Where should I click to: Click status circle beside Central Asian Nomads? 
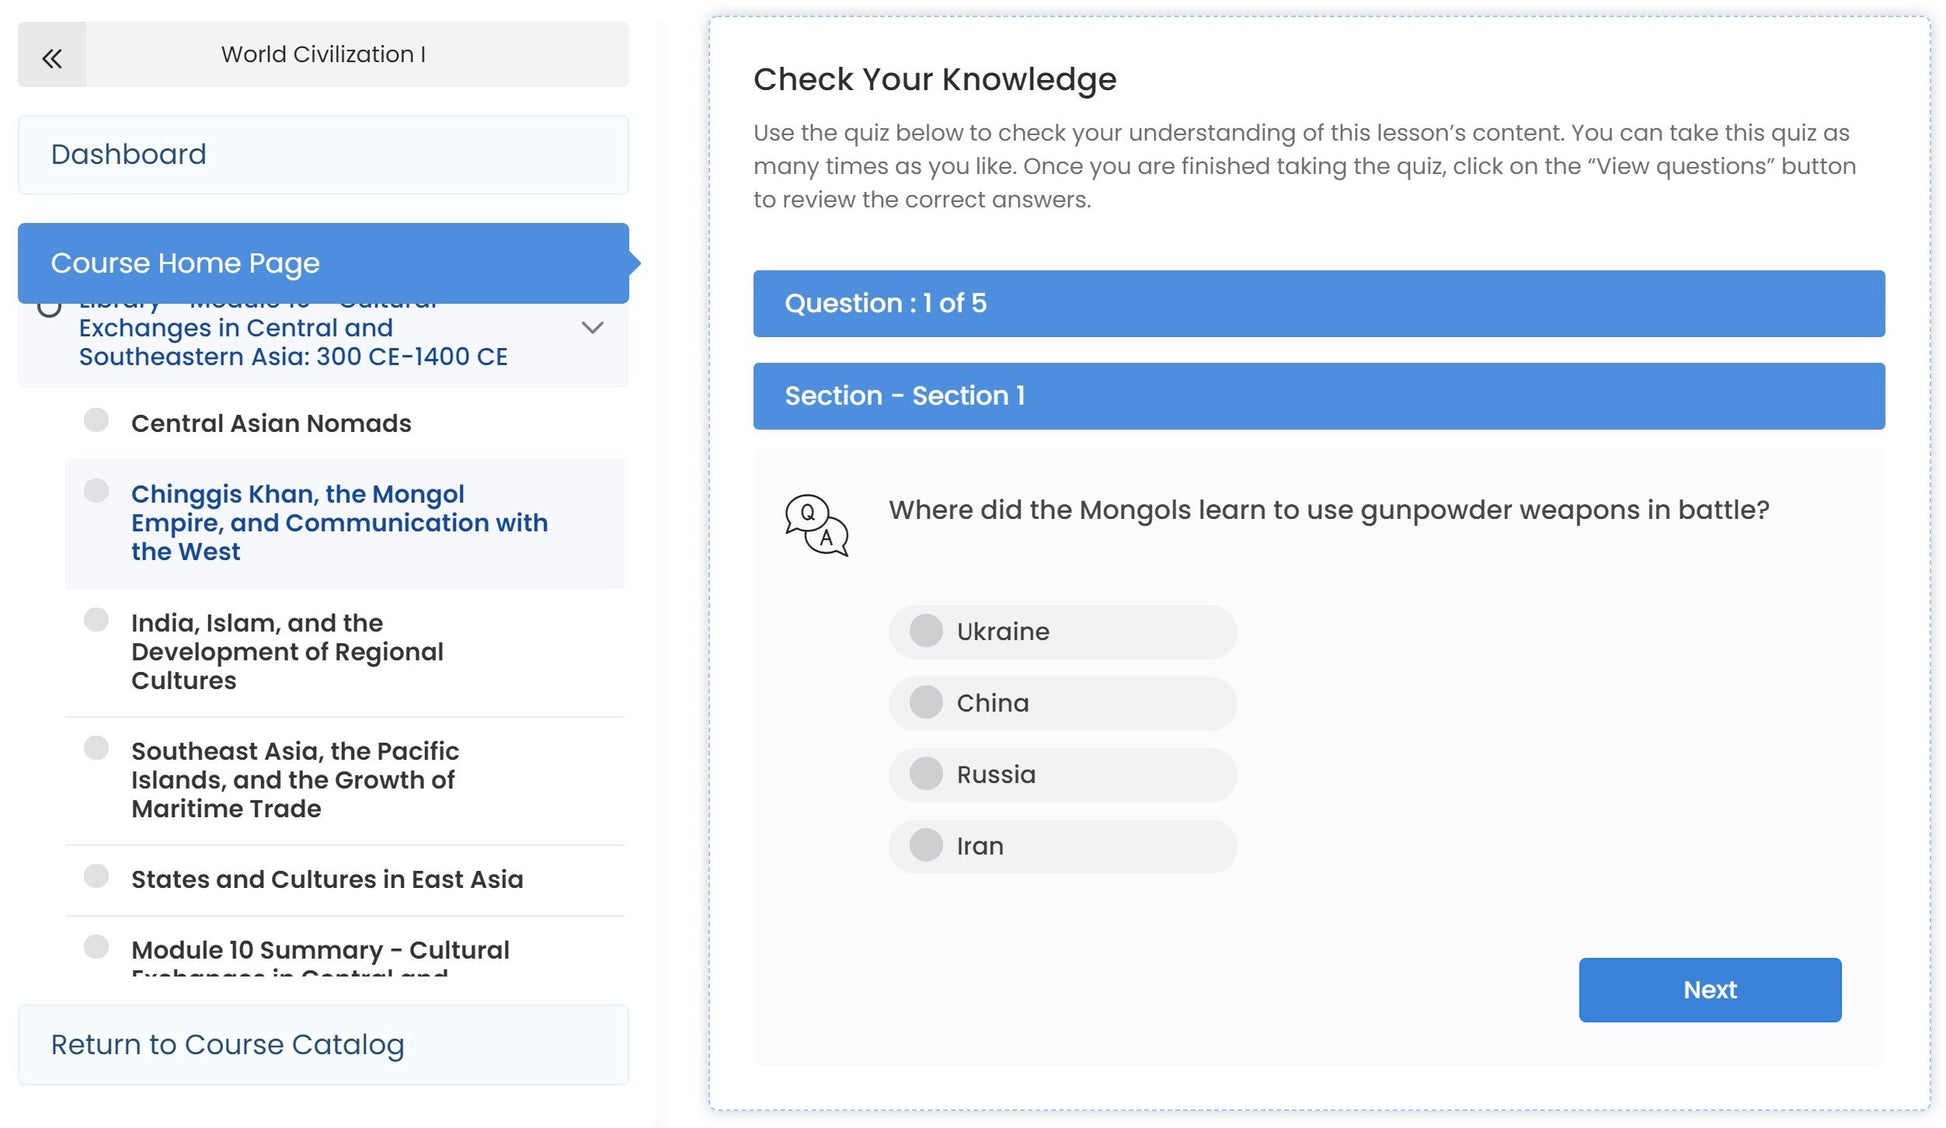[96, 420]
